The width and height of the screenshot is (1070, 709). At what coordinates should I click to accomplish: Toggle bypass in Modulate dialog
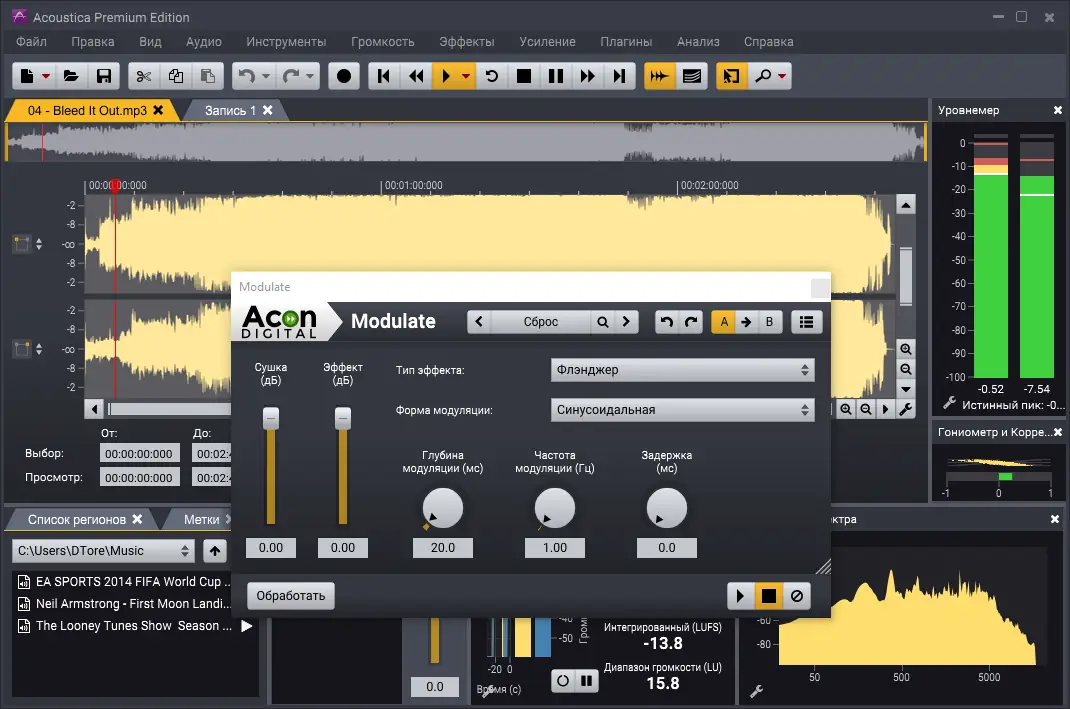tap(796, 596)
